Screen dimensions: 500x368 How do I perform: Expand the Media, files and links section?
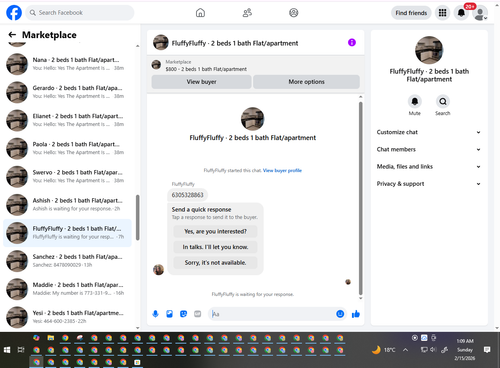coord(429,167)
